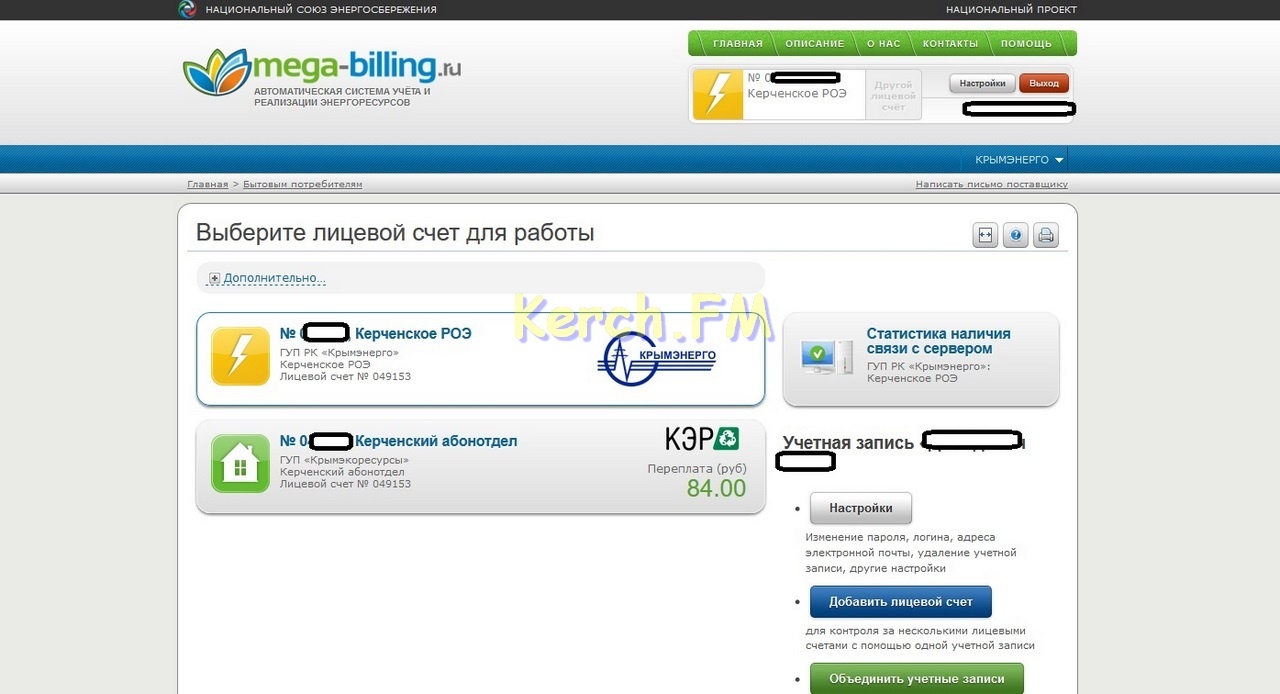Viewport: 1280px width, 694px height.
Task: Click the yellow lightning icon in the header account box
Action: coord(718,94)
